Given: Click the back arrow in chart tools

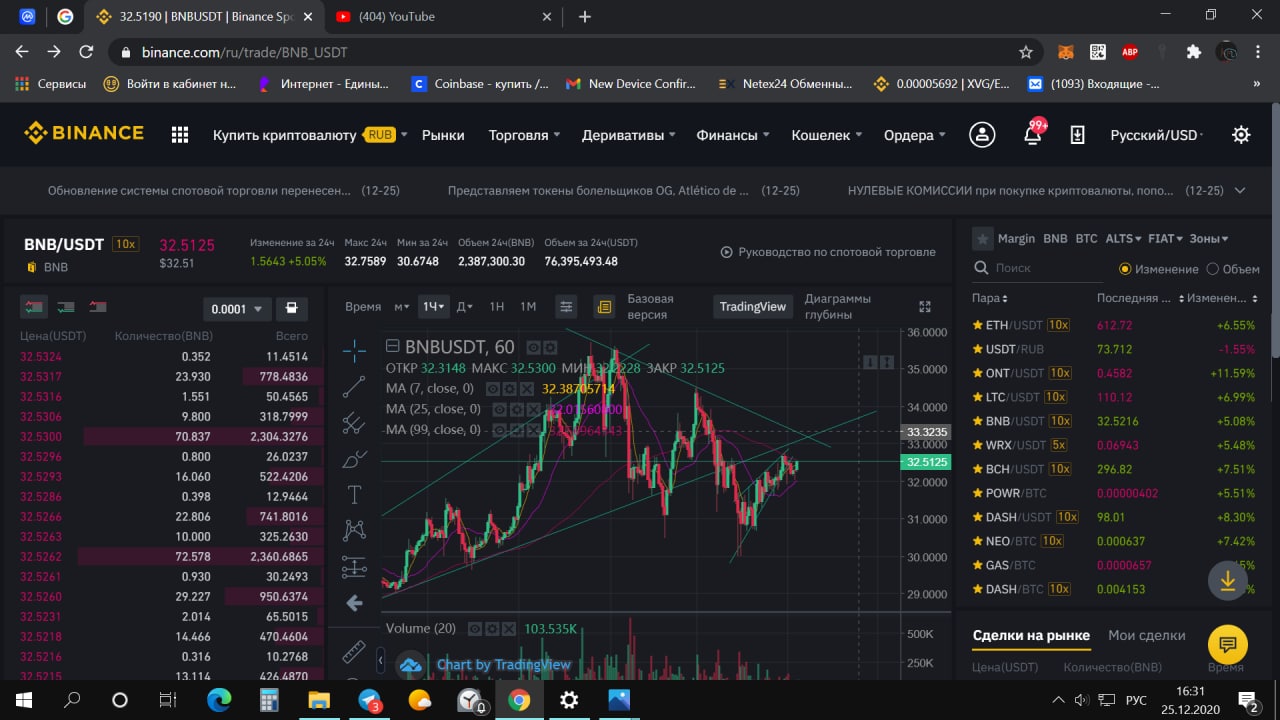Looking at the screenshot, I should pyautogui.click(x=354, y=603).
